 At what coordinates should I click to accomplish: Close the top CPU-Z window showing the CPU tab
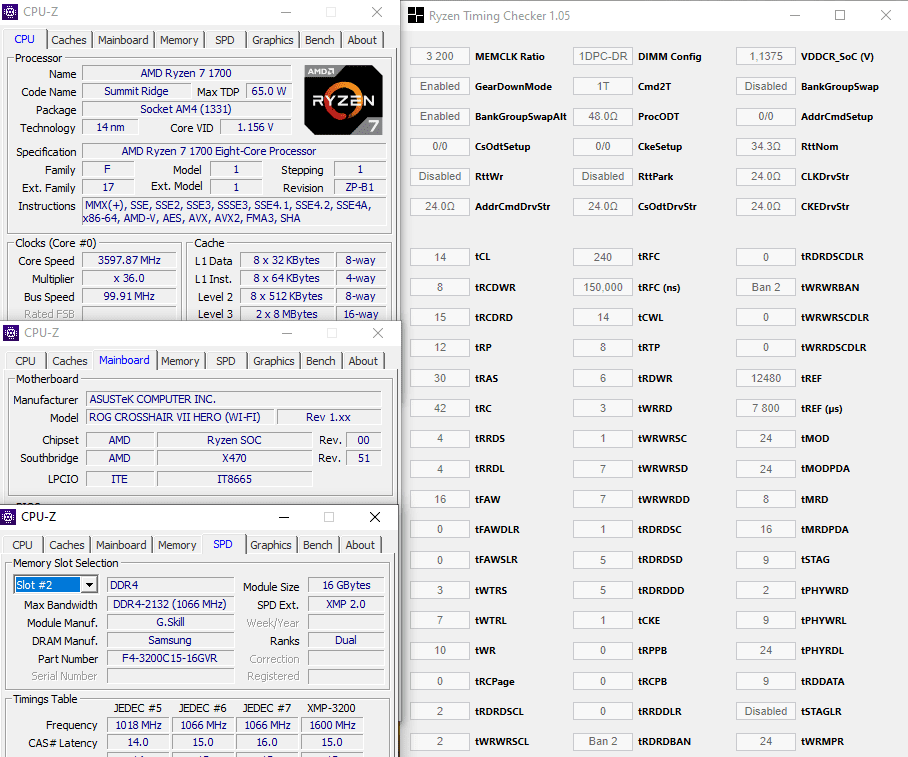(377, 12)
